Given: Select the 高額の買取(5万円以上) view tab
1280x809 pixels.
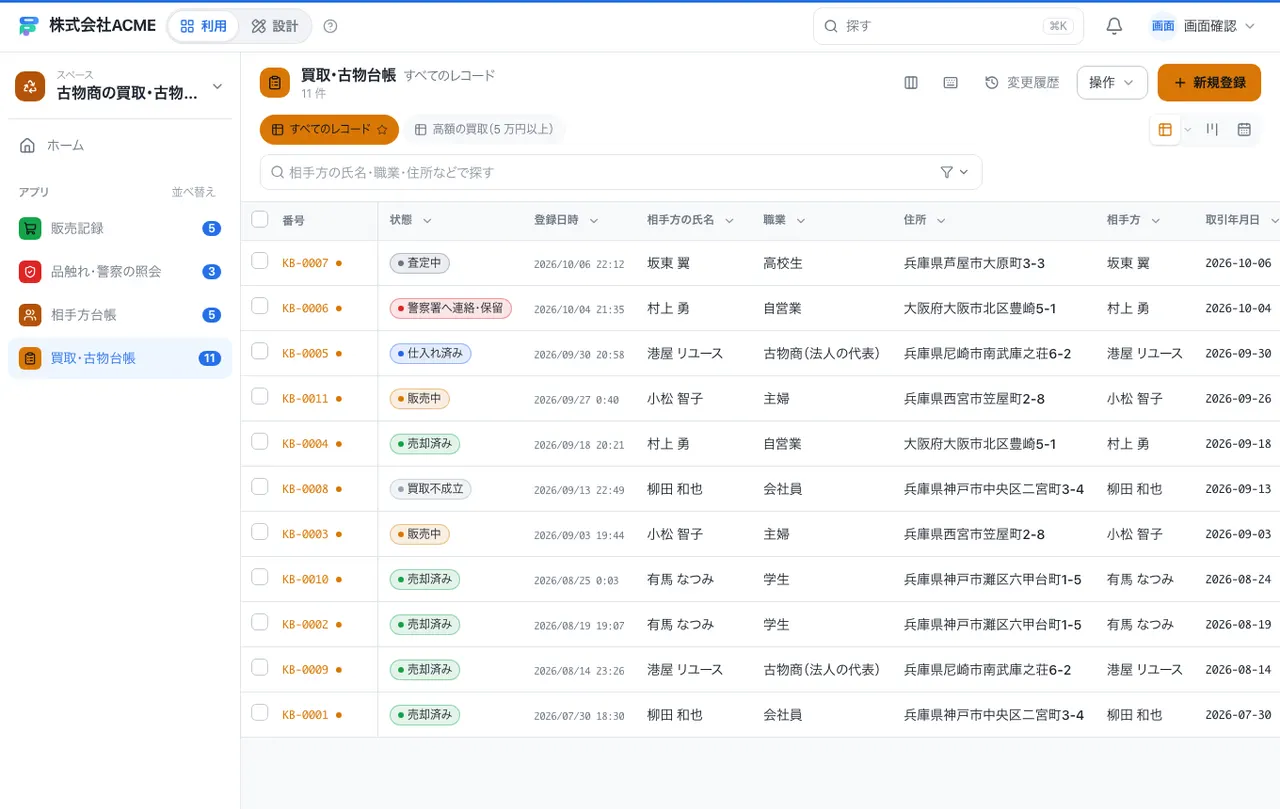Looking at the screenshot, I should 484,129.
